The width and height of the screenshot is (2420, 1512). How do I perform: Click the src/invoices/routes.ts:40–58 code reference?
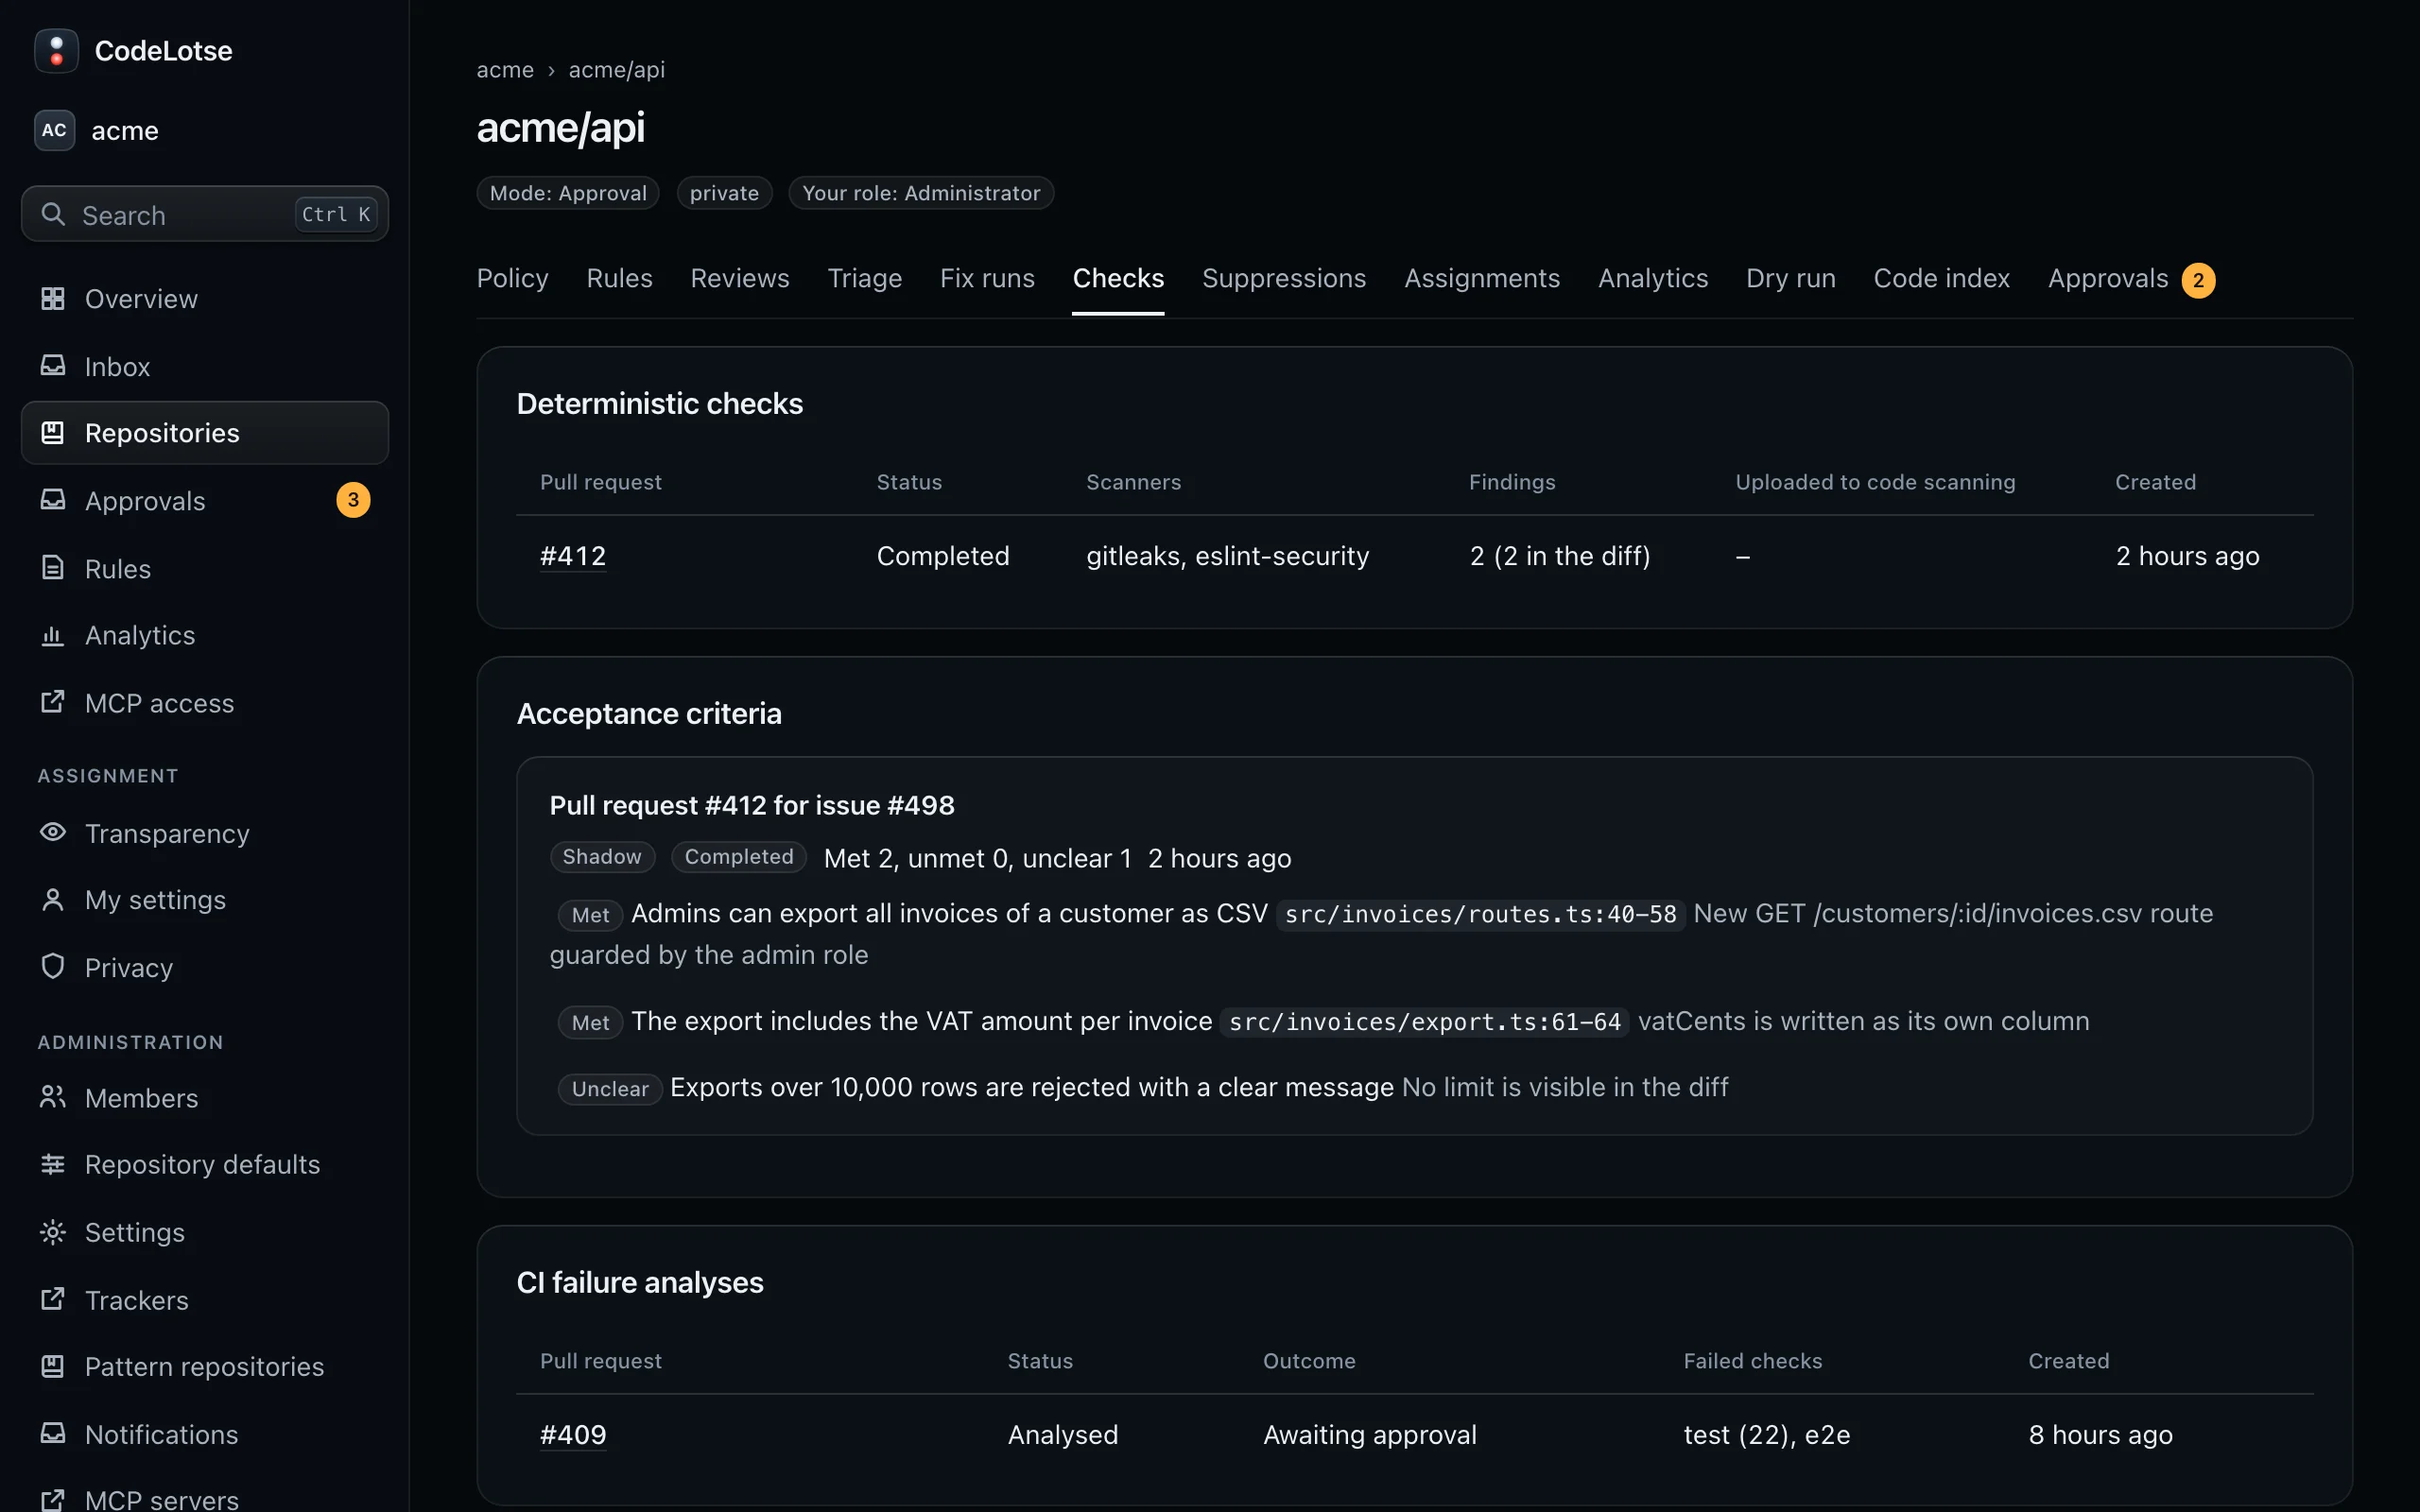coord(1481,914)
